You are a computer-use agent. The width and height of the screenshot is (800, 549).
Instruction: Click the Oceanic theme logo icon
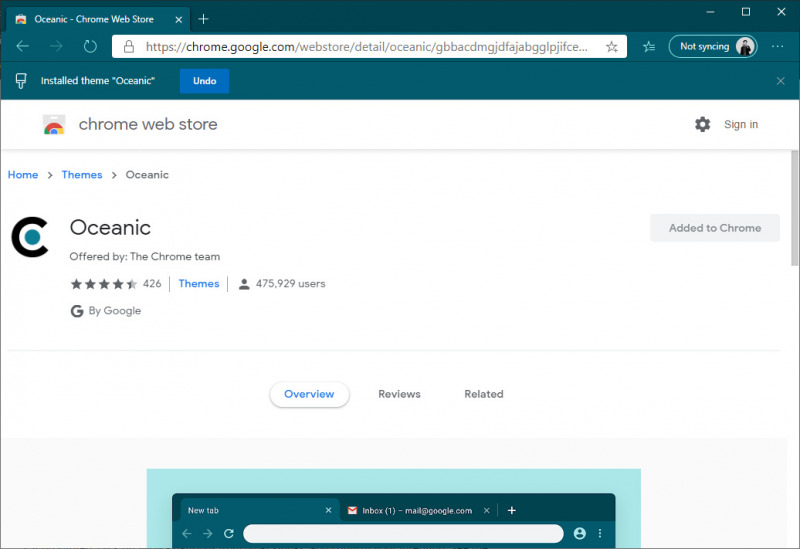pos(31,237)
